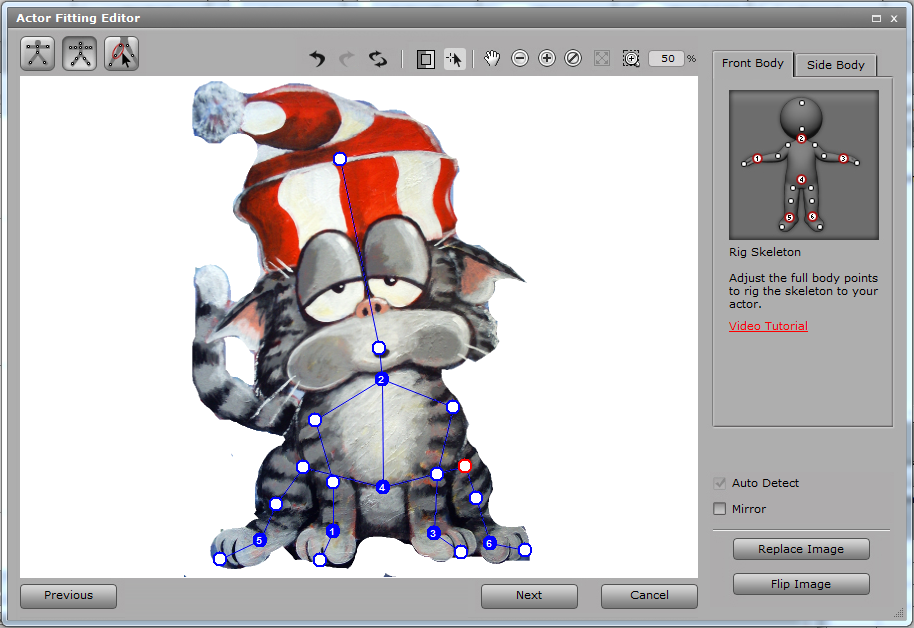The image size is (914, 628).
Task: Click marker 2 on the reference dummy neck
Action: coord(801,139)
